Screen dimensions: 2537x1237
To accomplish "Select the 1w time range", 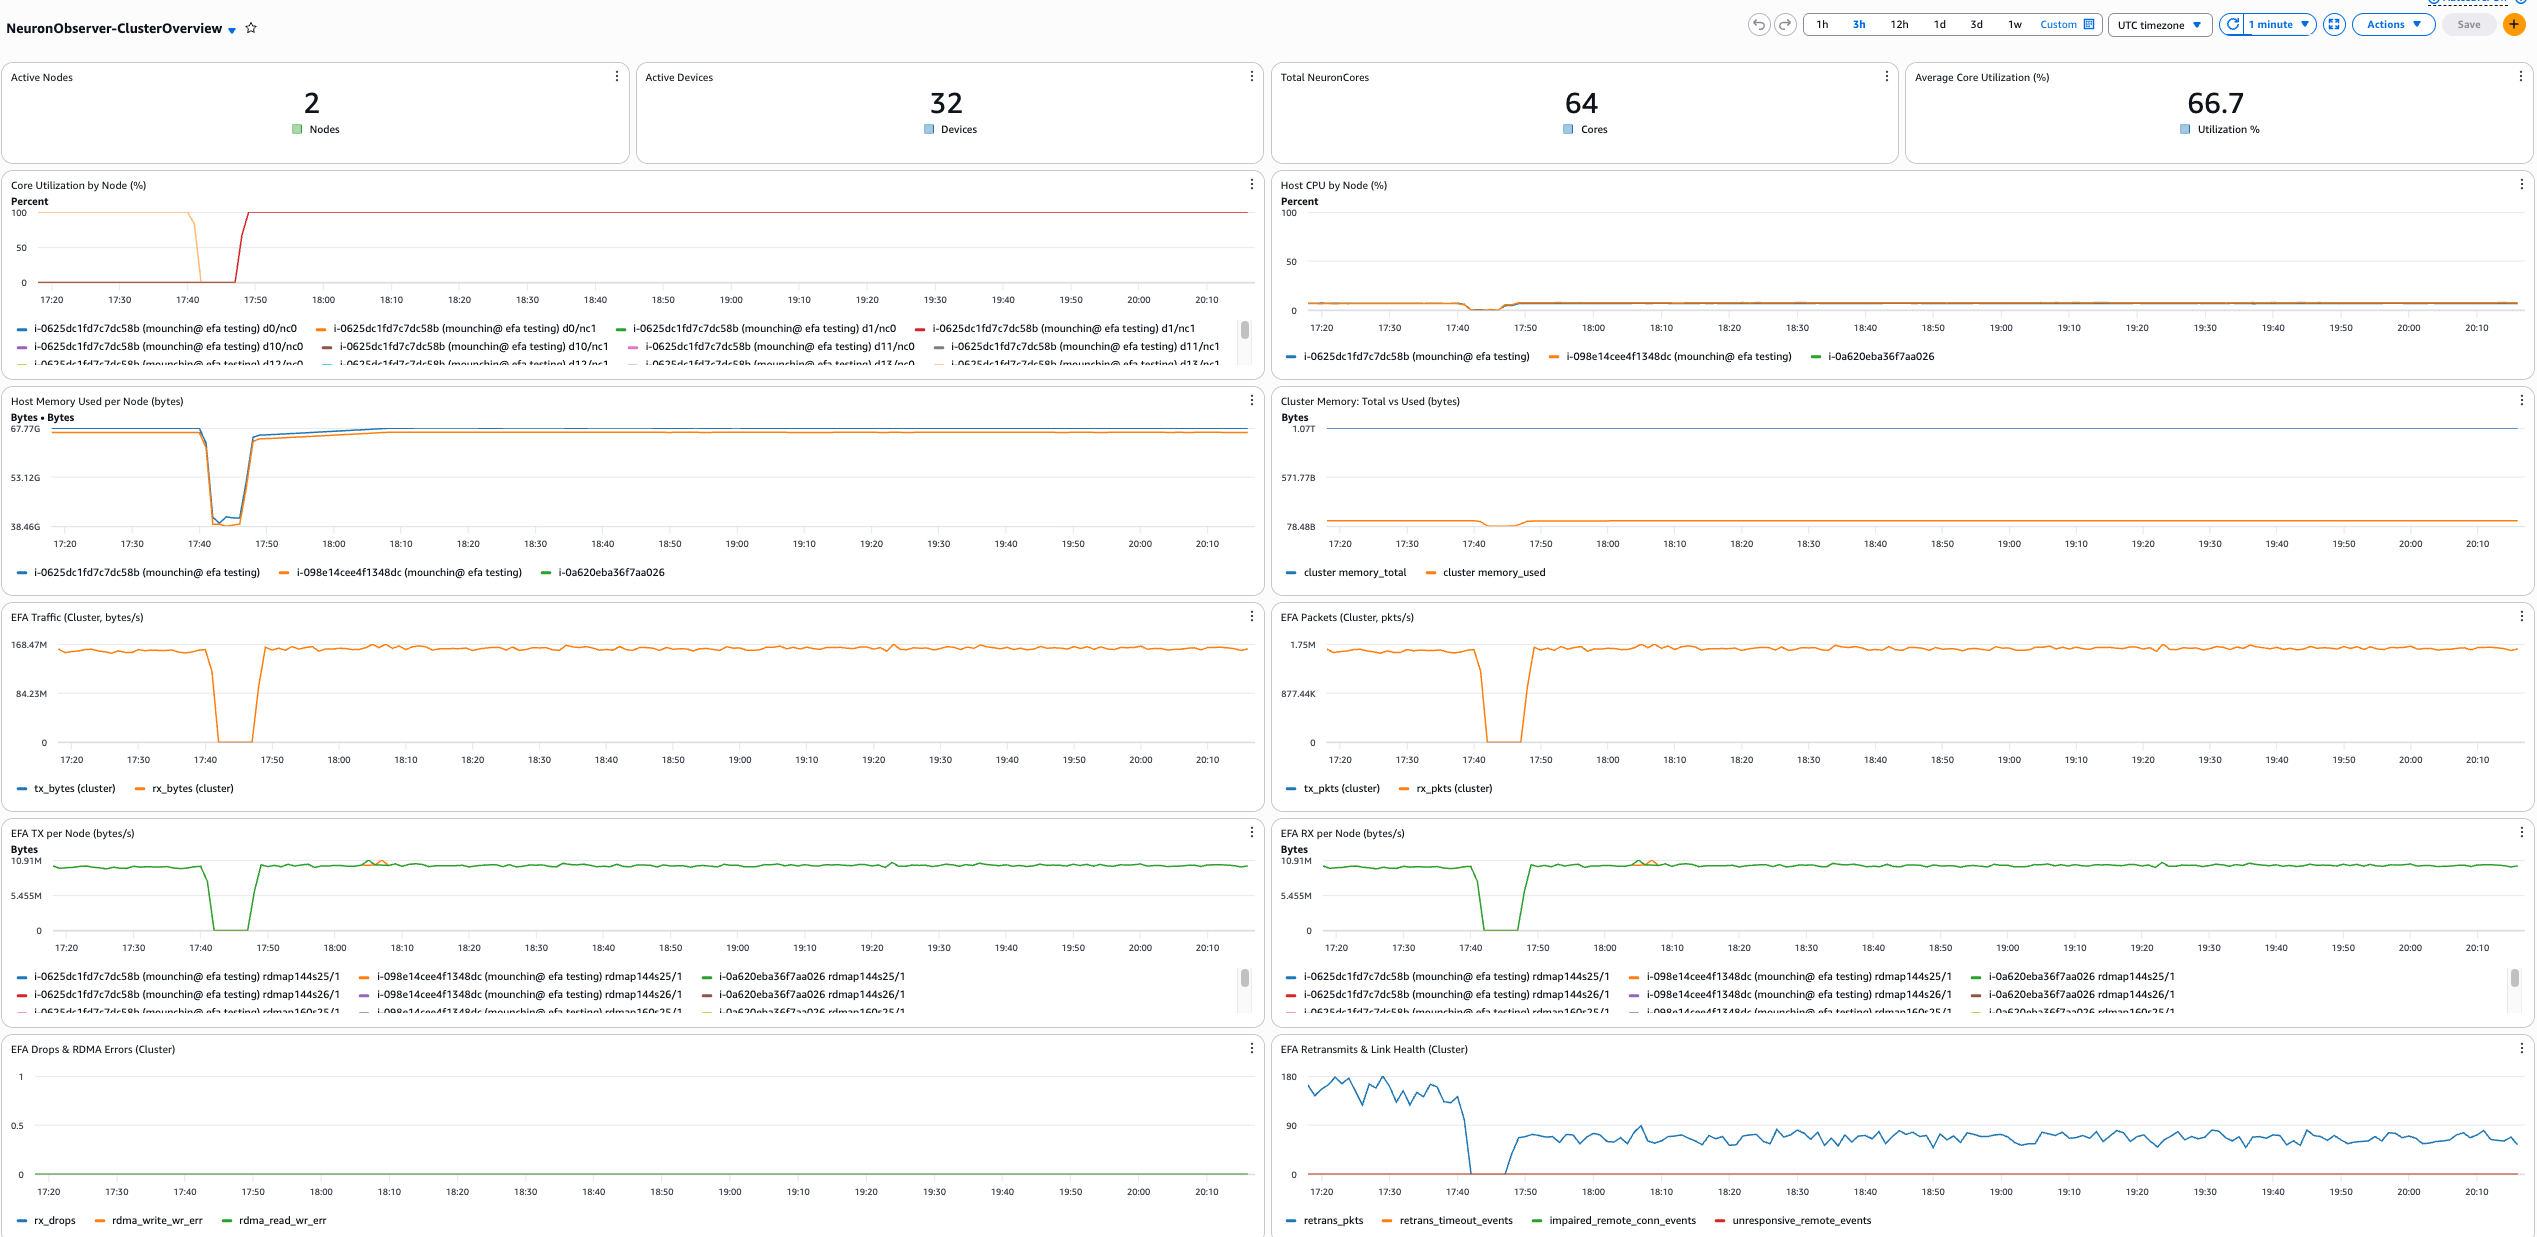I will tap(2014, 25).
